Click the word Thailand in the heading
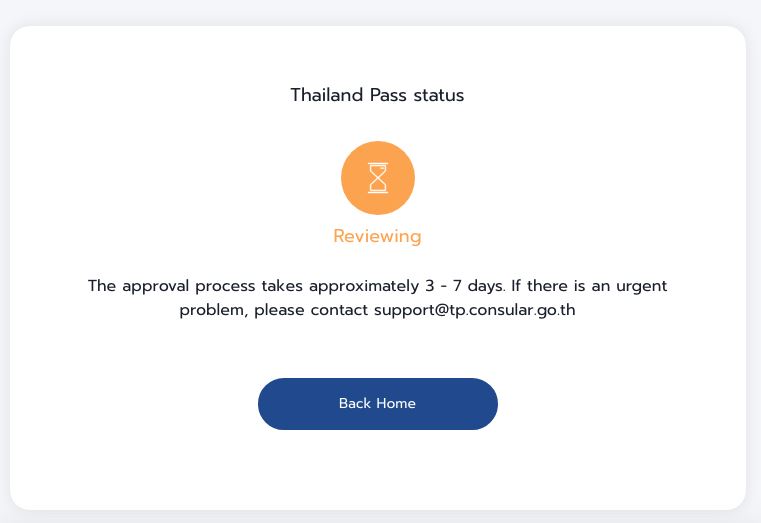The image size is (761, 523). click(x=326, y=96)
